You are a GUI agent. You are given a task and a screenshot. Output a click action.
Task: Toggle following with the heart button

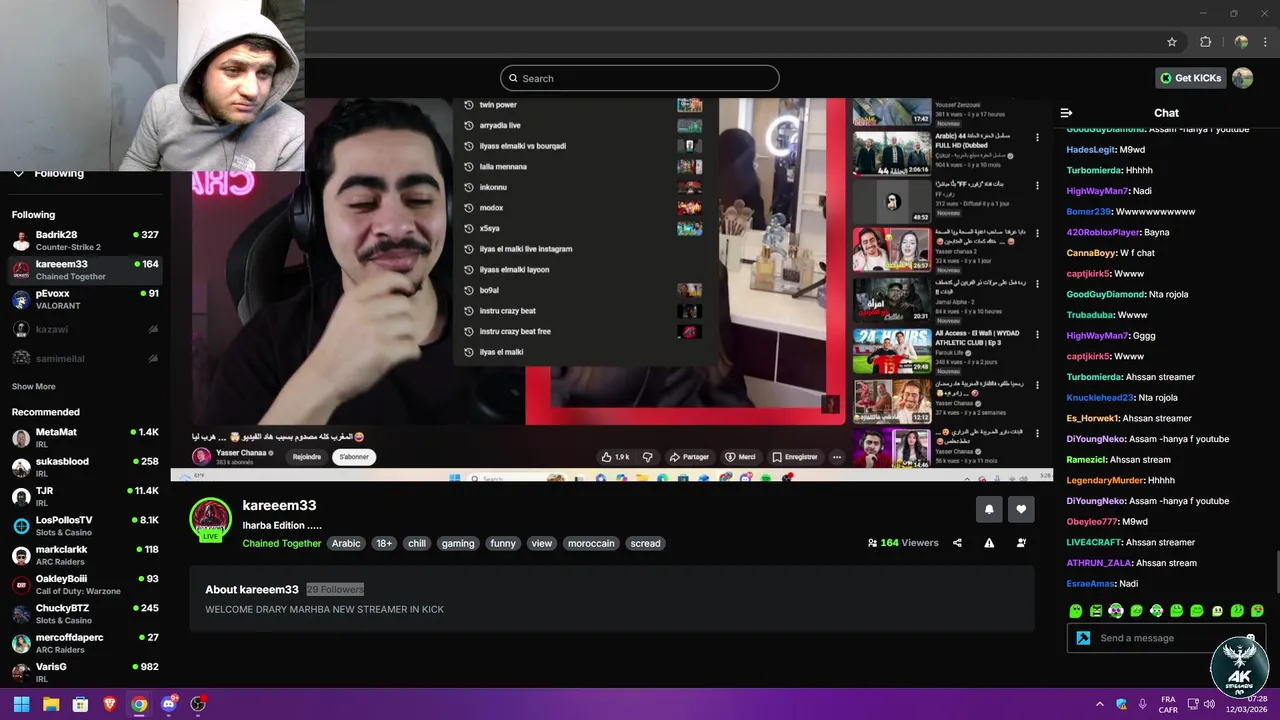1021,509
